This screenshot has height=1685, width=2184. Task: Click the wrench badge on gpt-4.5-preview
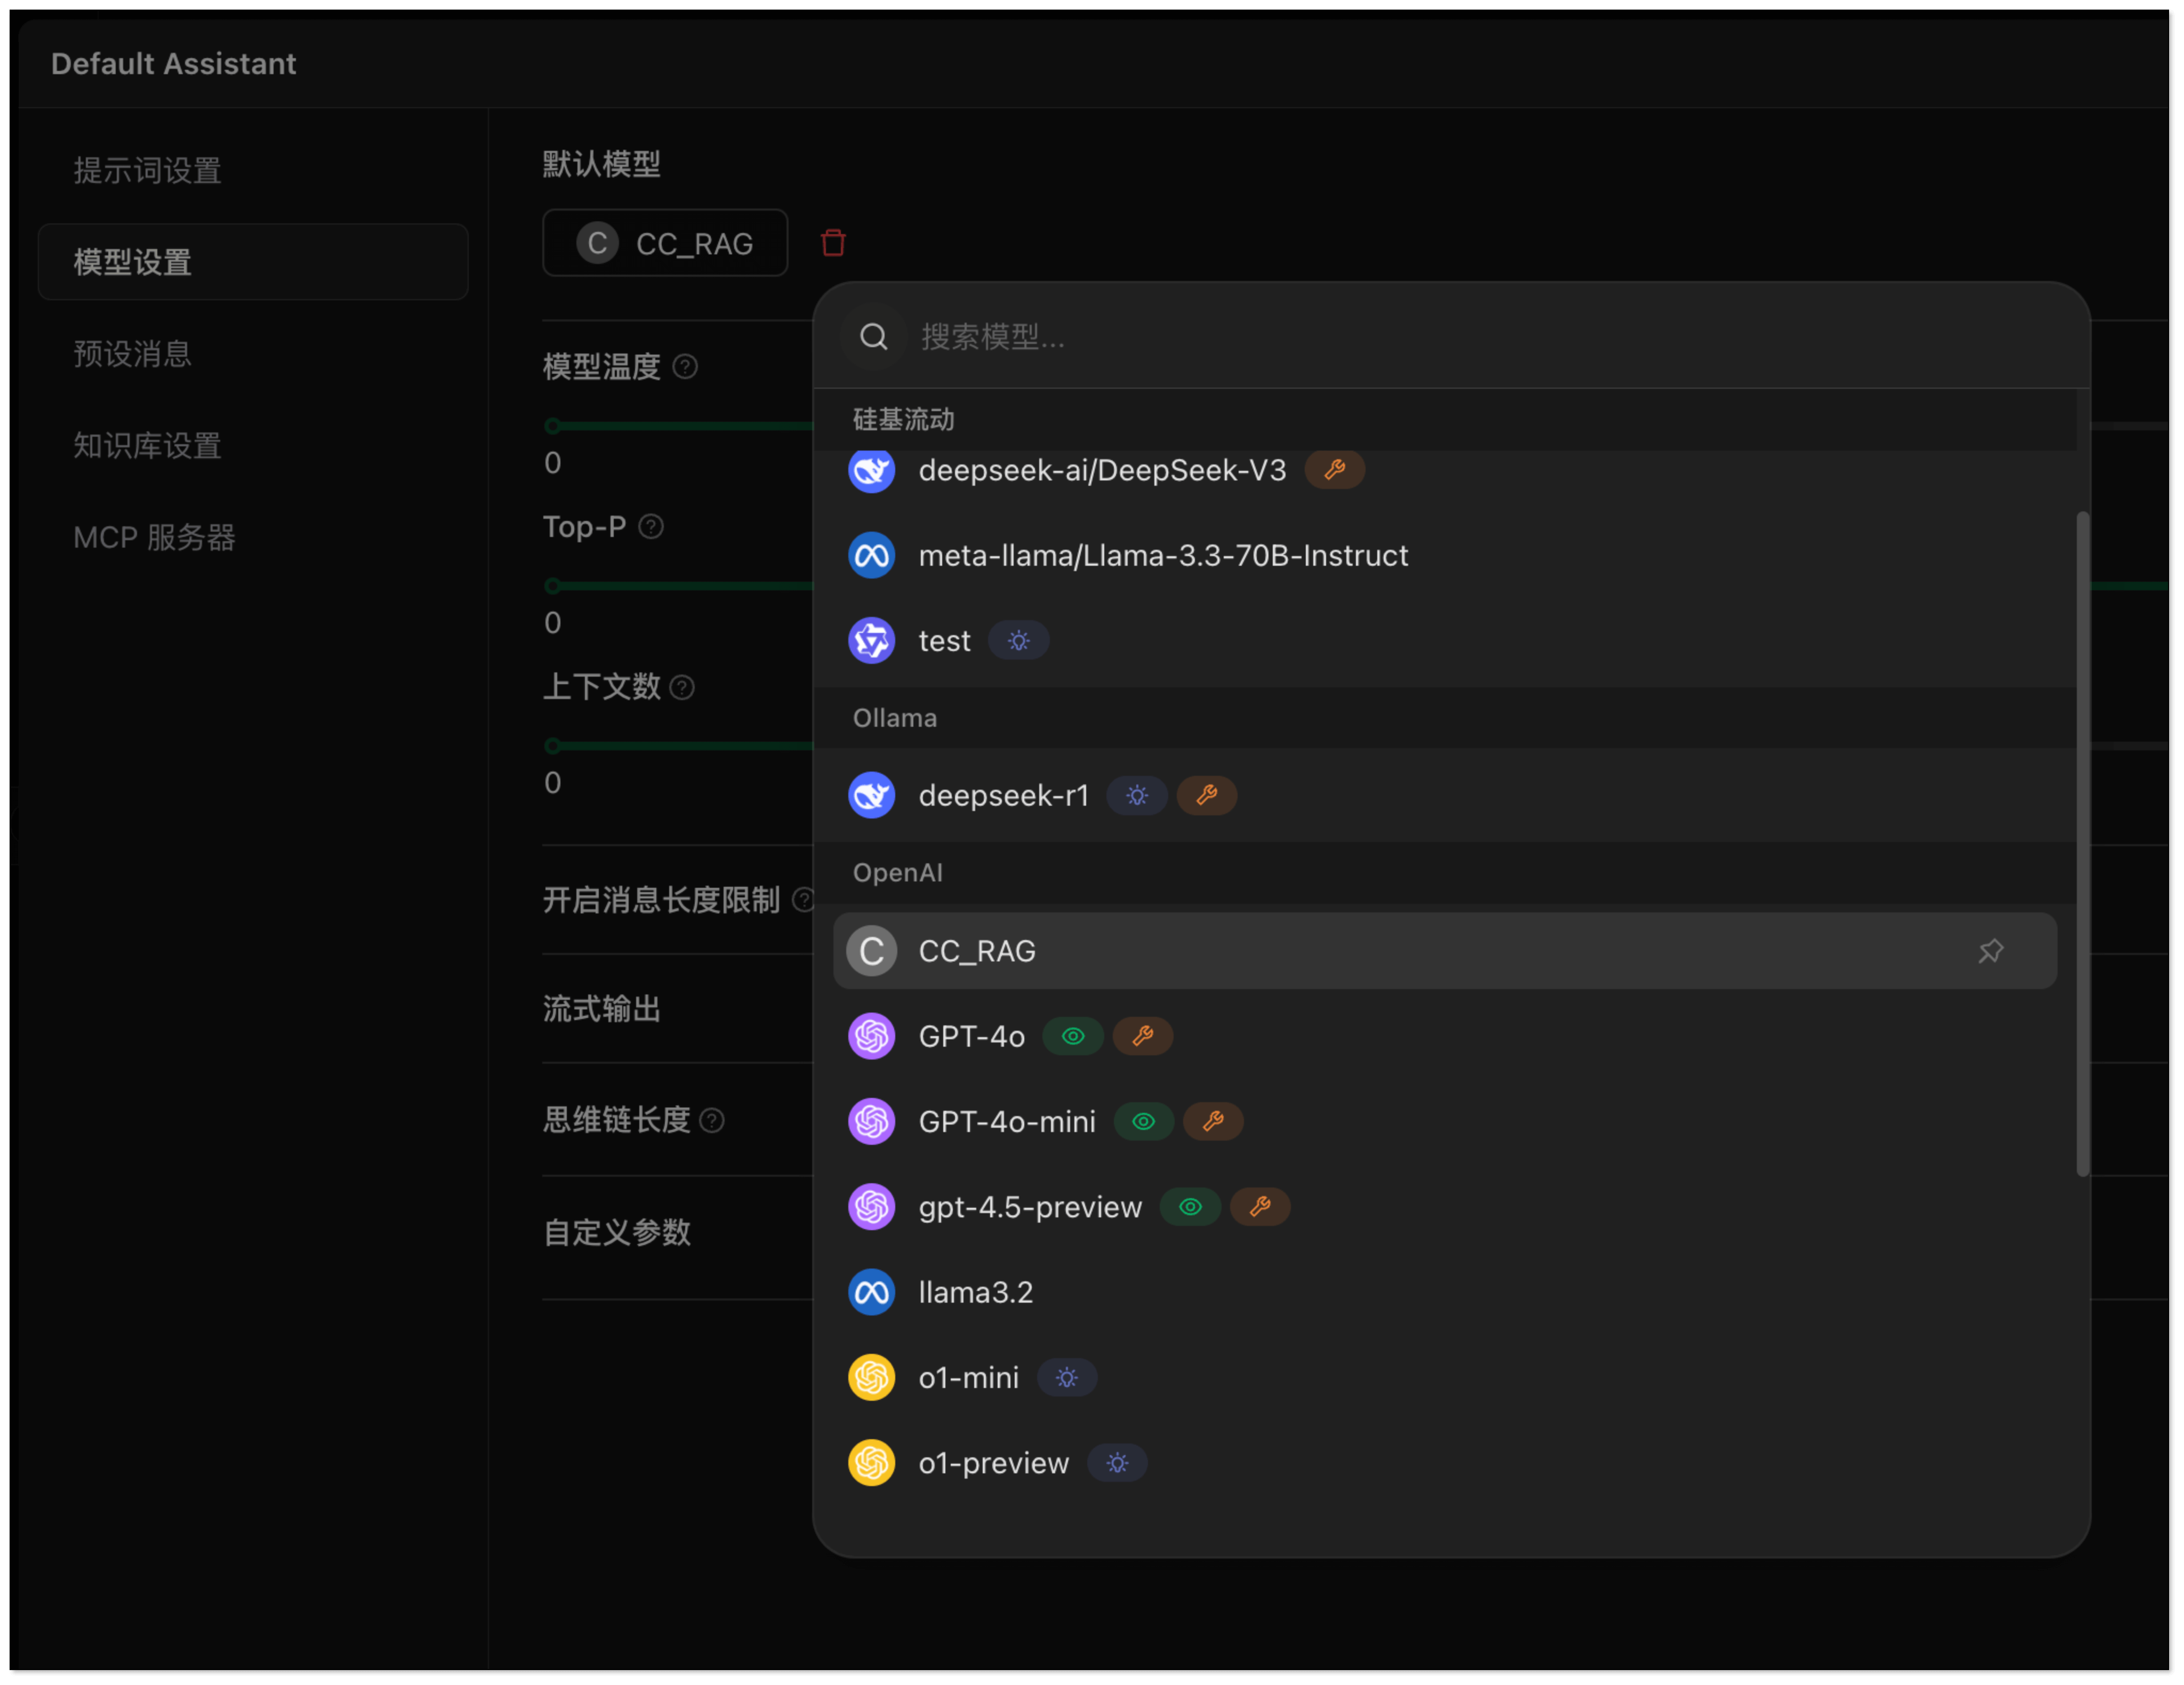[x=1260, y=1207]
